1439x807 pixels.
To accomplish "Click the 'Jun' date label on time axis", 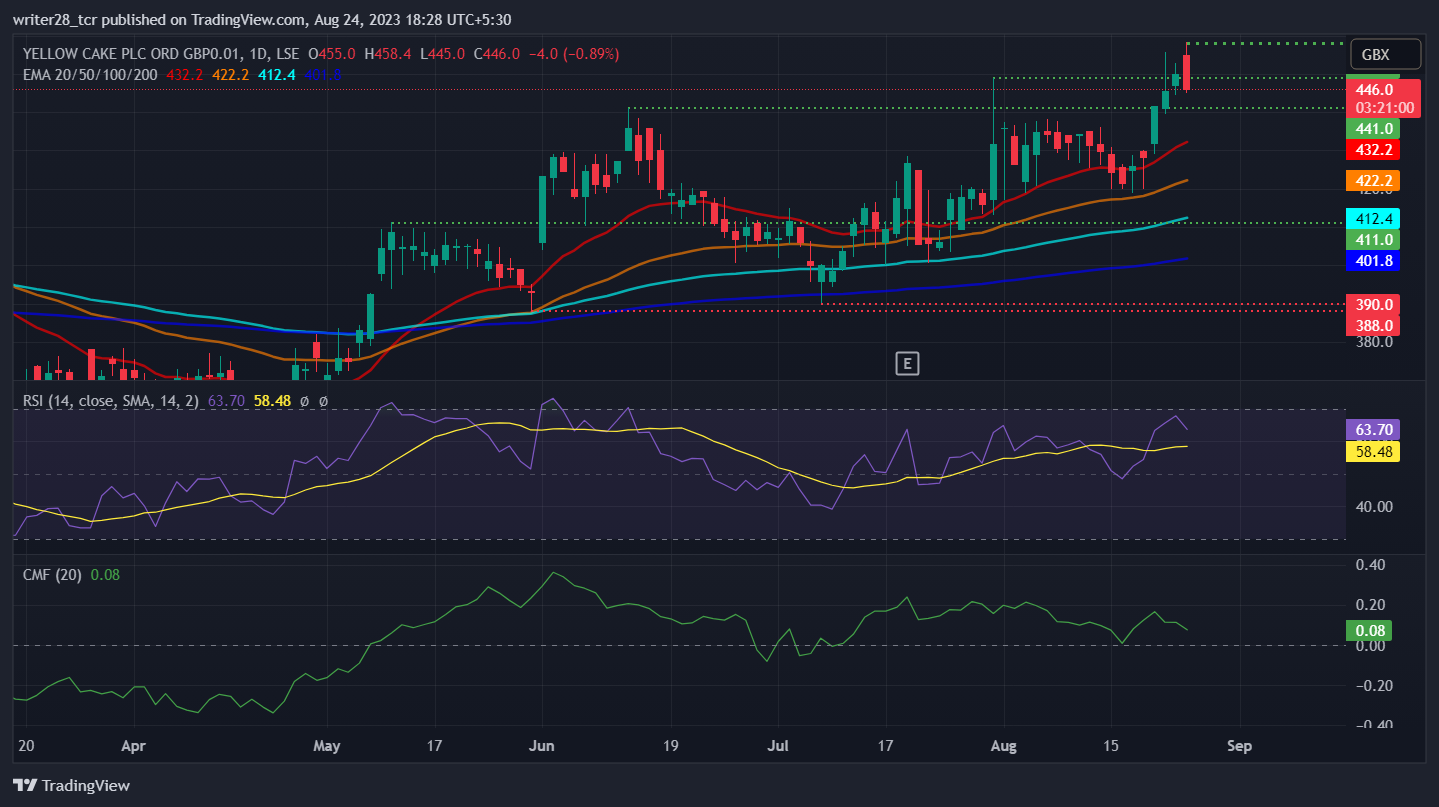I will tap(541, 746).
